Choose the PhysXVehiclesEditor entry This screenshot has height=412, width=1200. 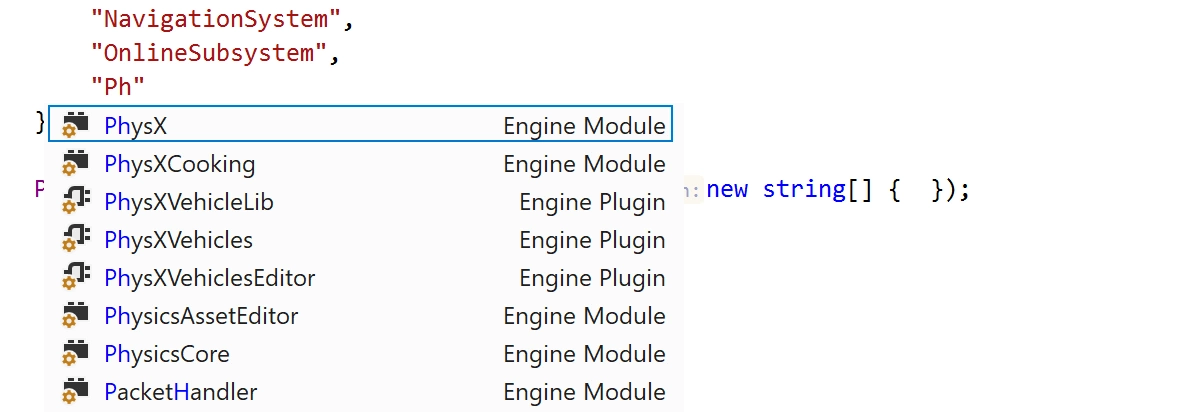click(359, 277)
